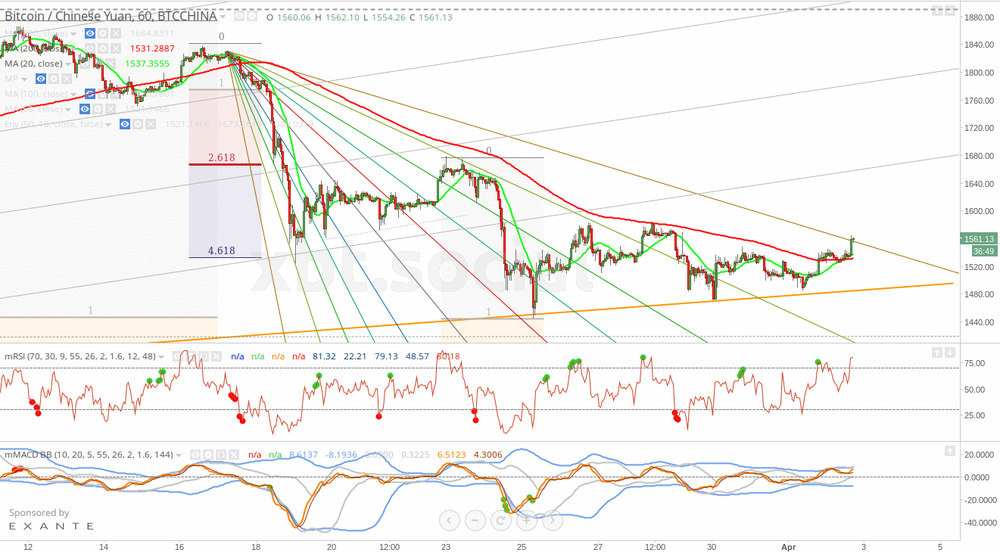Toggle eye for MA (200, close) showing 1531.2887

click(90, 48)
